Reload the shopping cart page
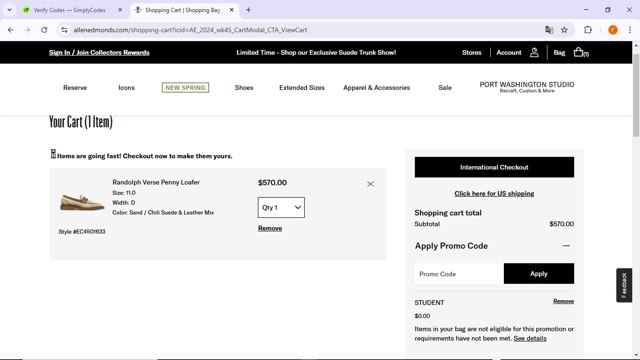This screenshot has height=360, width=640. (x=44, y=30)
